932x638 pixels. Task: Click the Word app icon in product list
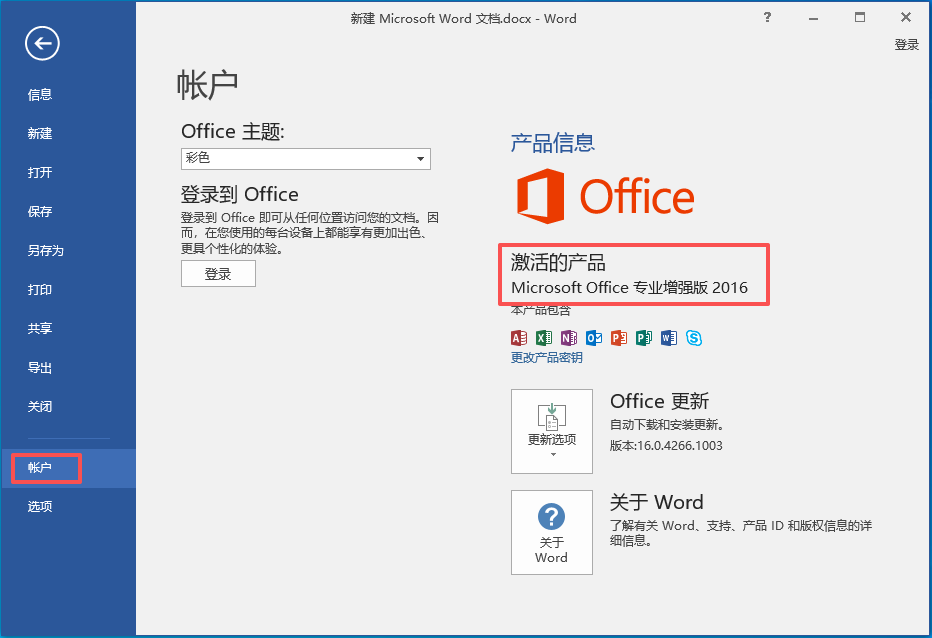coord(669,338)
